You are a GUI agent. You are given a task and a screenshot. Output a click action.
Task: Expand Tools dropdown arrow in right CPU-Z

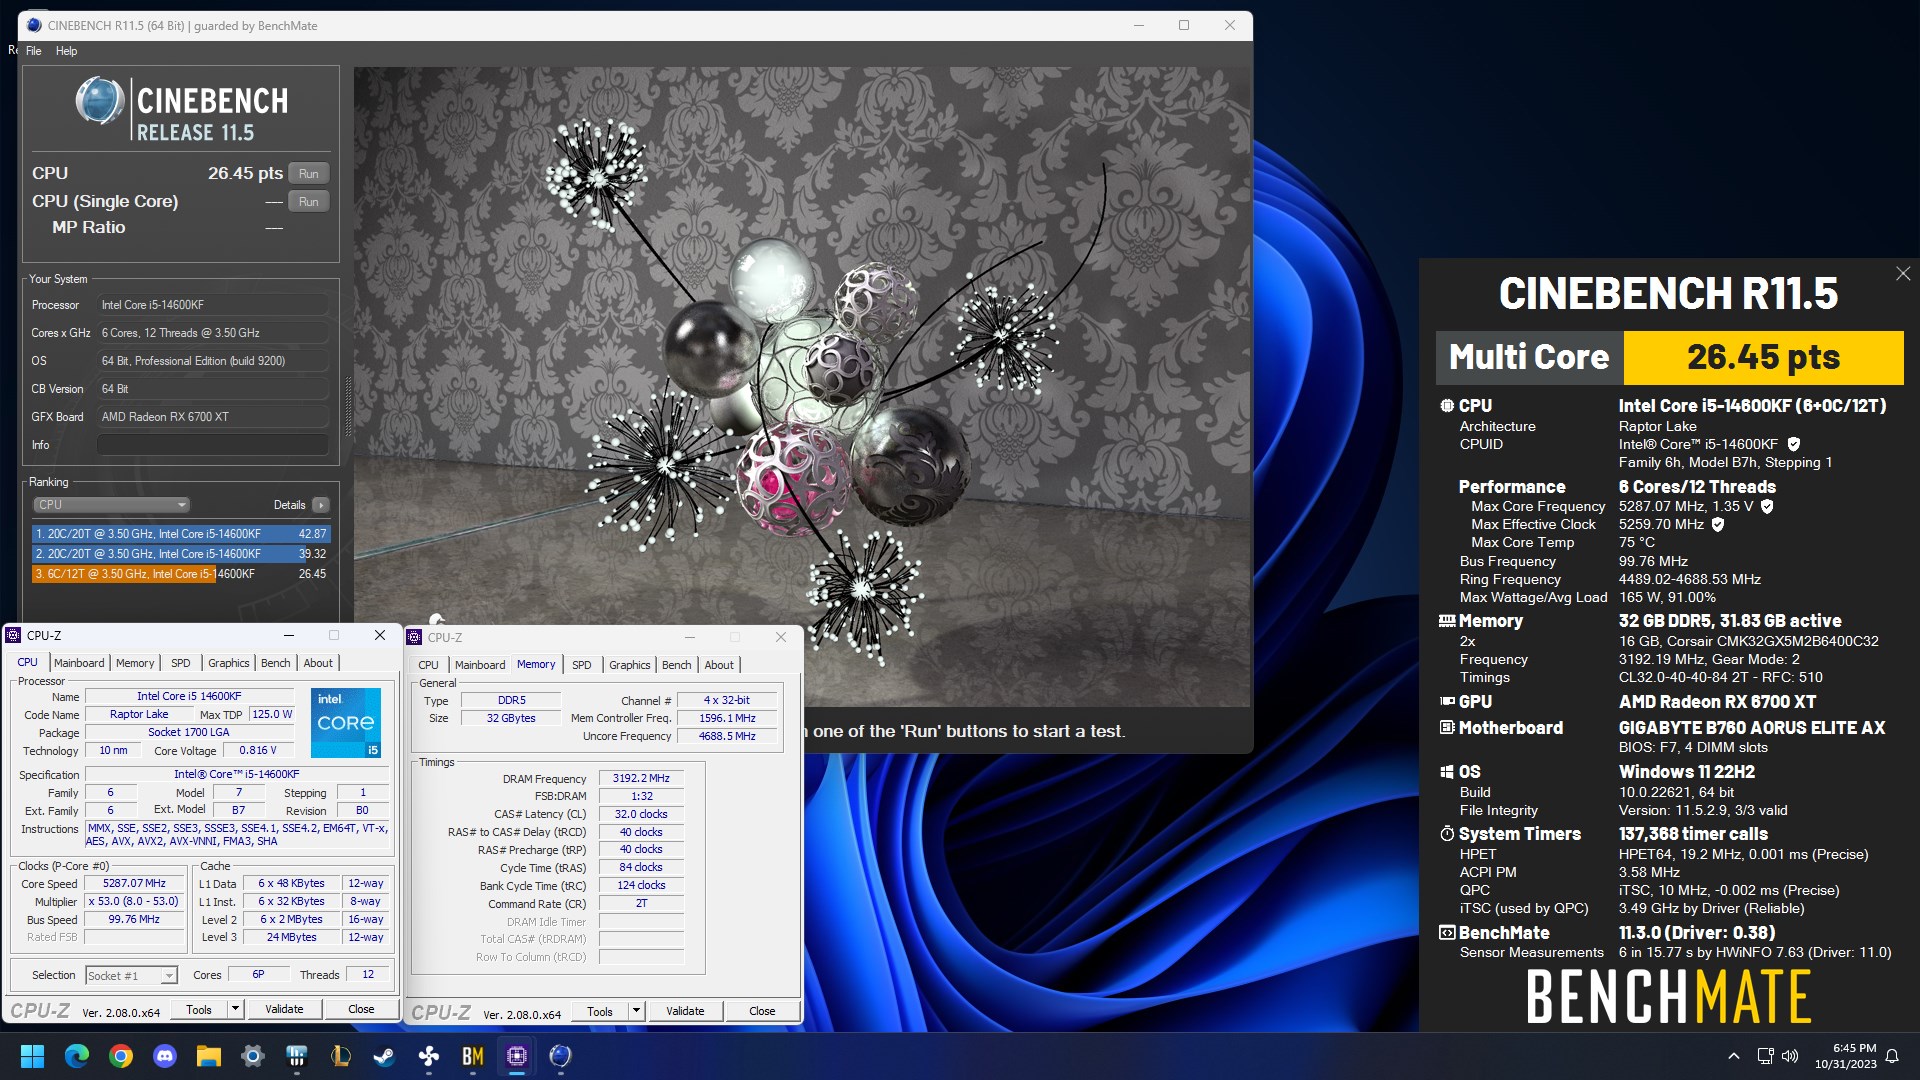point(637,1012)
